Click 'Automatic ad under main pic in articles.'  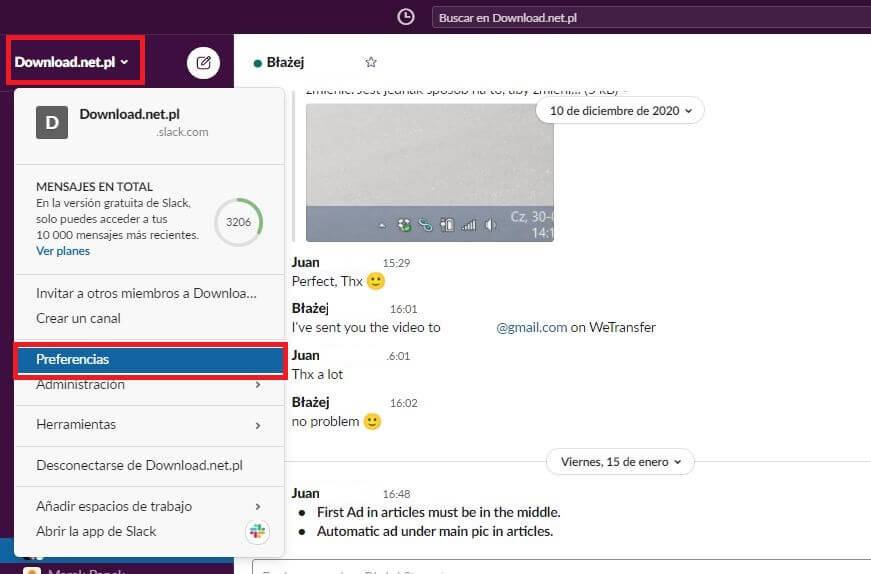[435, 531]
